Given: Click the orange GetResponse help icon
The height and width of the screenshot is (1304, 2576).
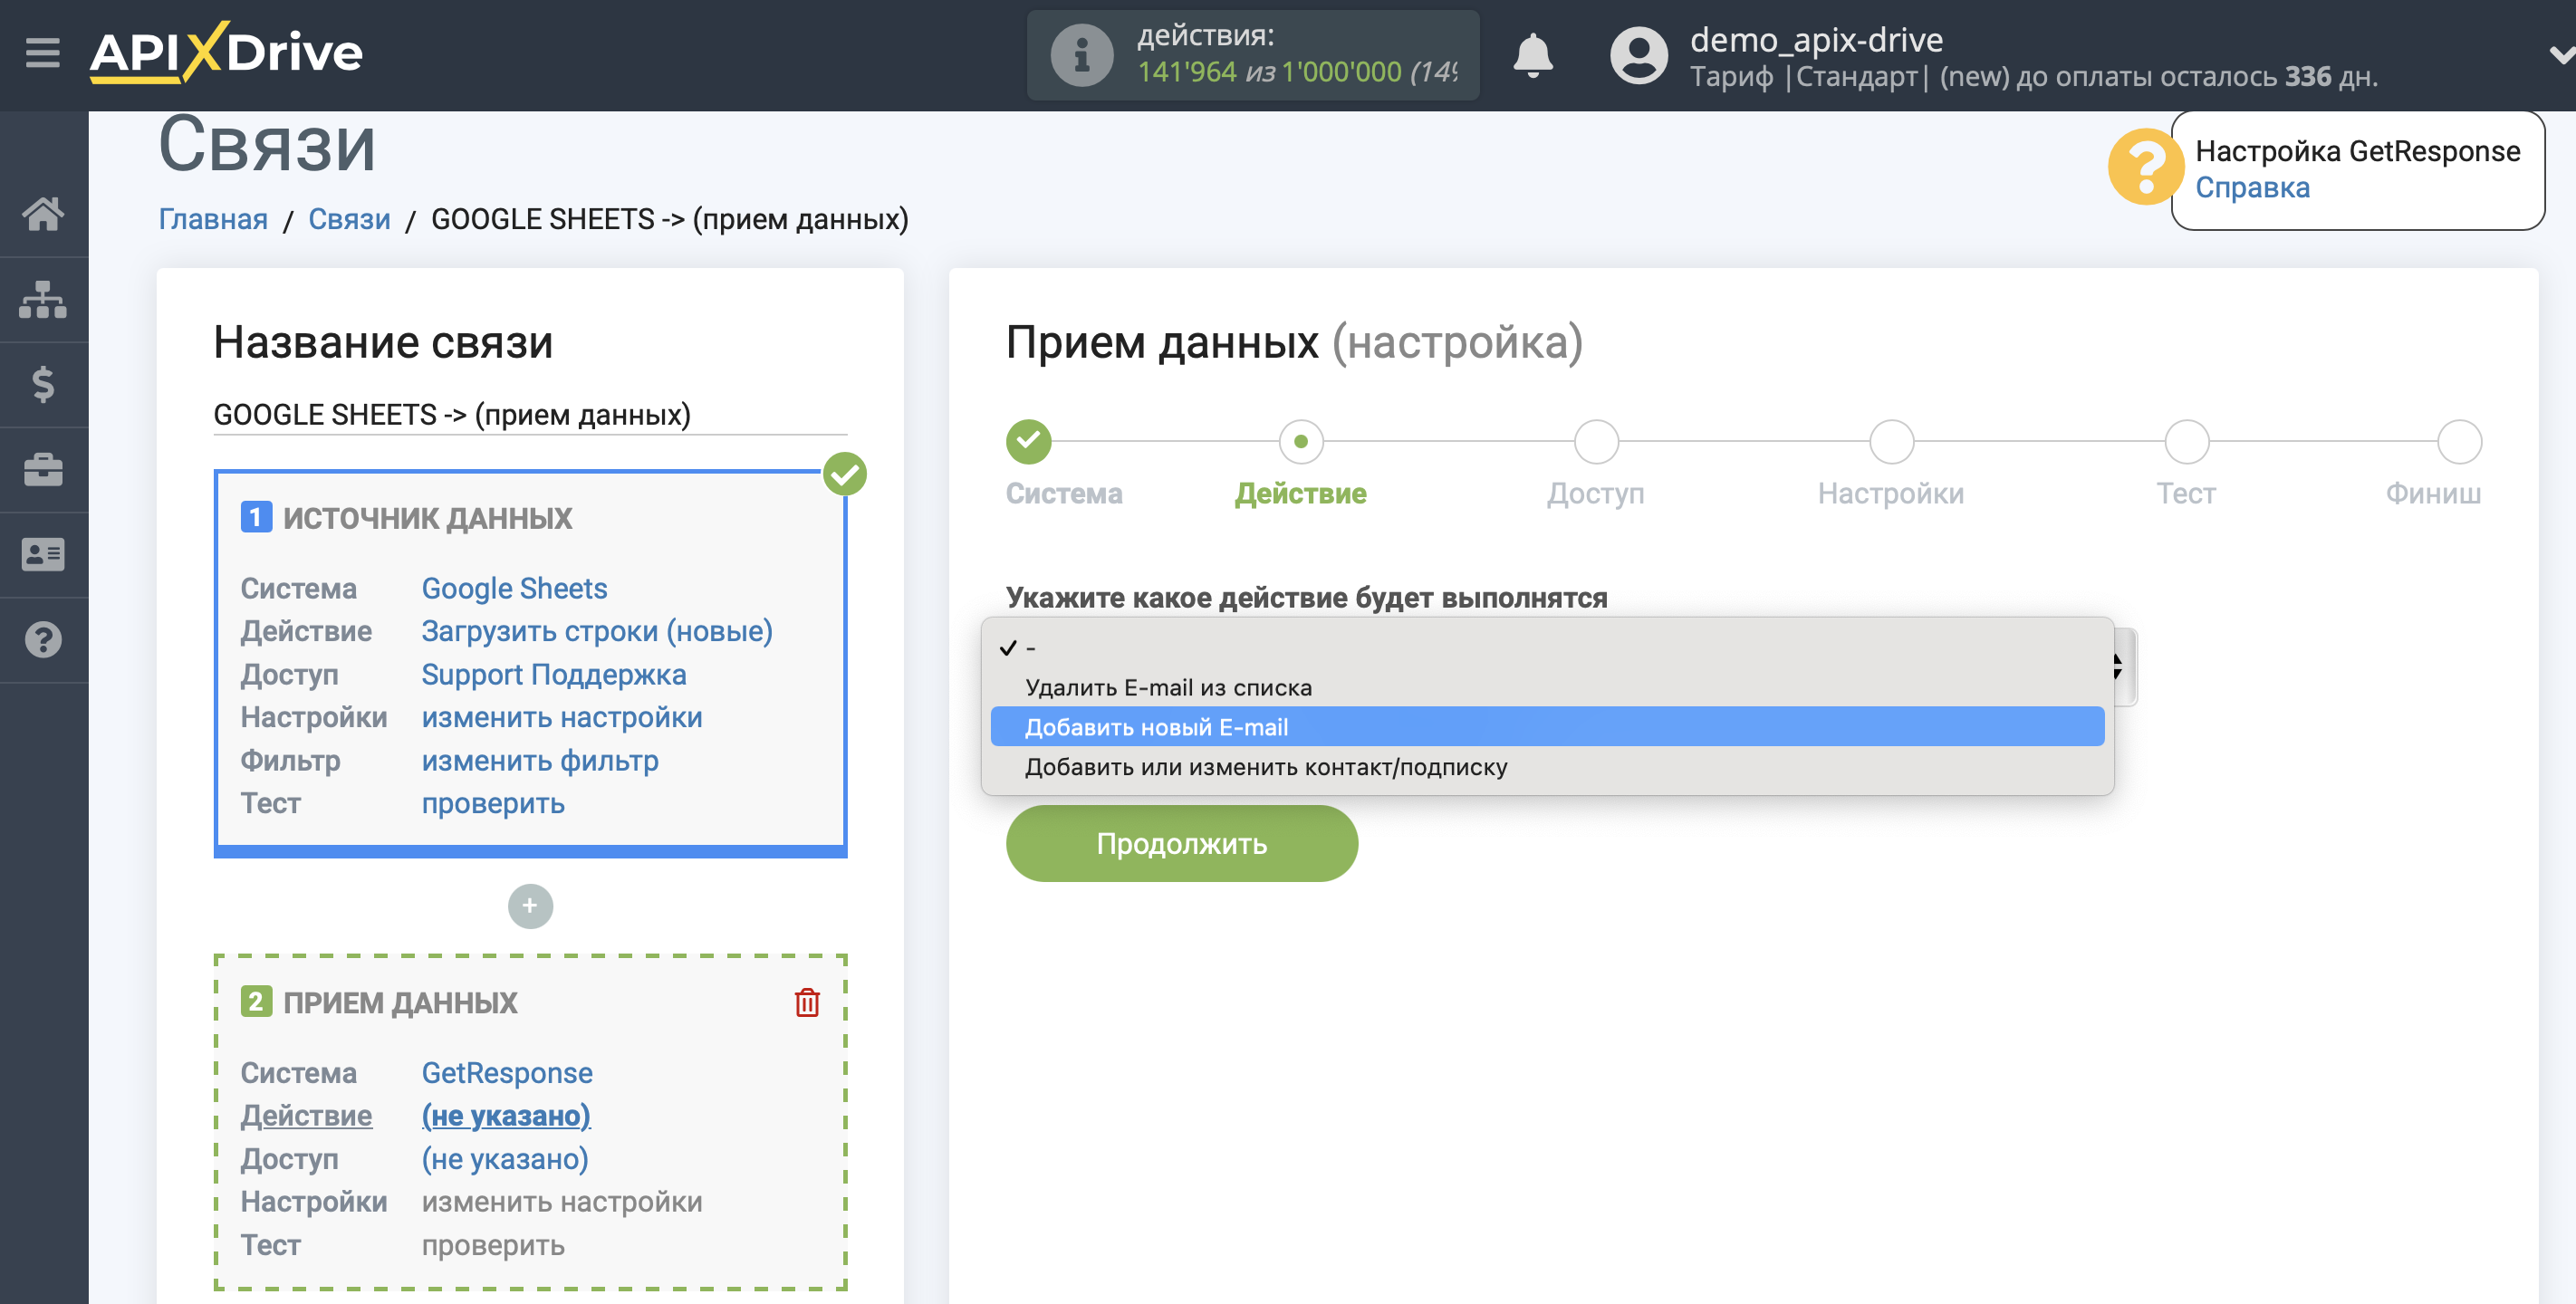Looking at the screenshot, I should 2144,168.
